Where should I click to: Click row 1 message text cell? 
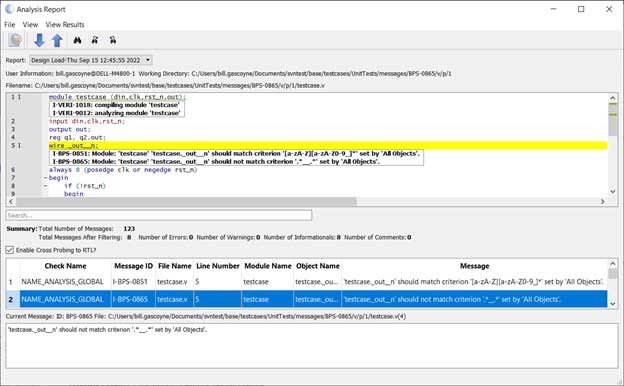(474, 282)
